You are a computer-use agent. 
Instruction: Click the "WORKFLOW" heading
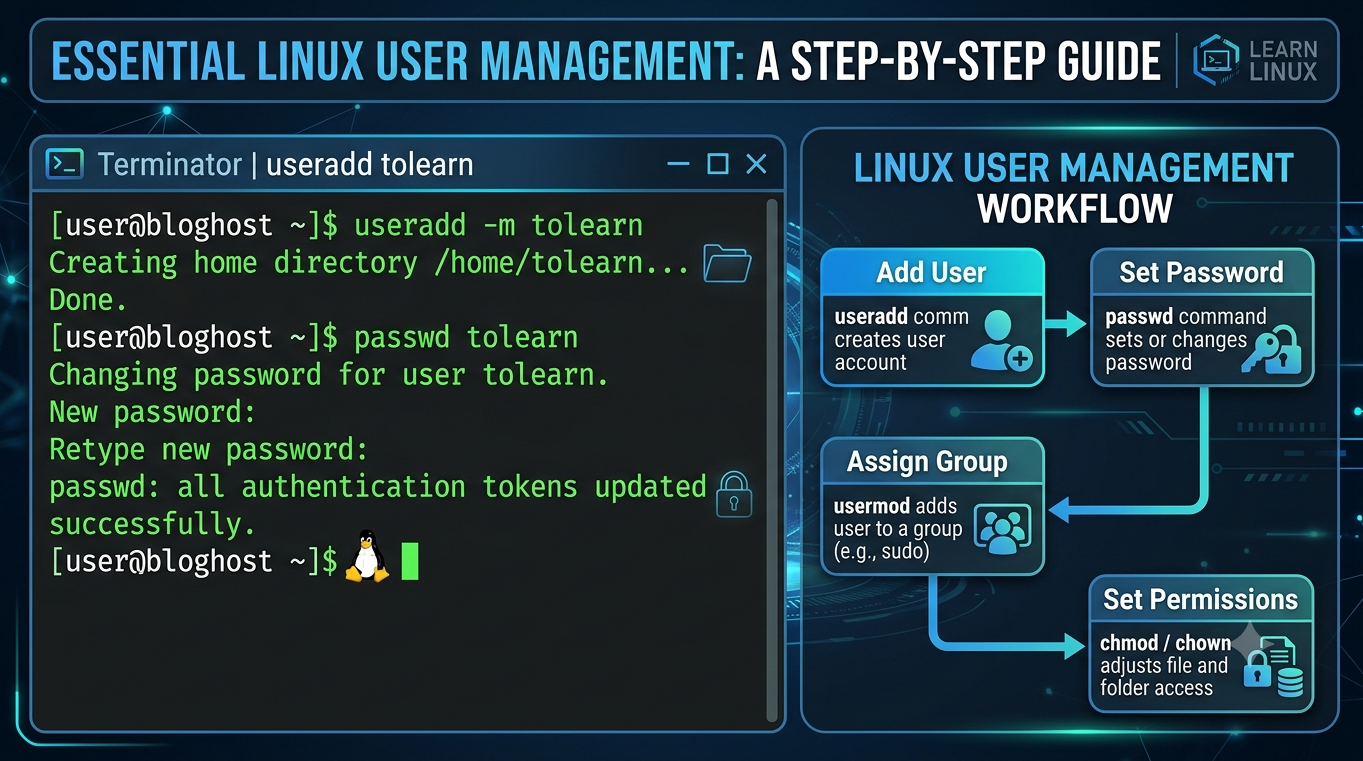pyautogui.click(x=1074, y=209)
